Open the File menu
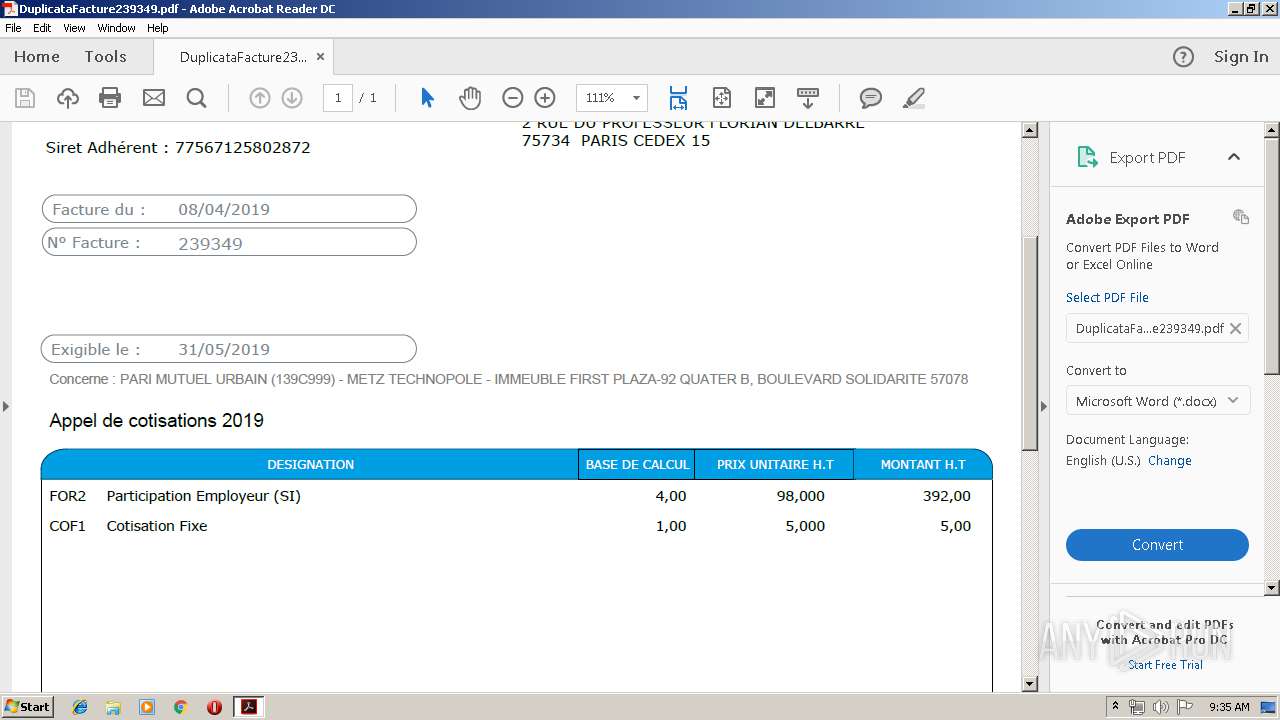1280x720 pixels. coord(13,28)
